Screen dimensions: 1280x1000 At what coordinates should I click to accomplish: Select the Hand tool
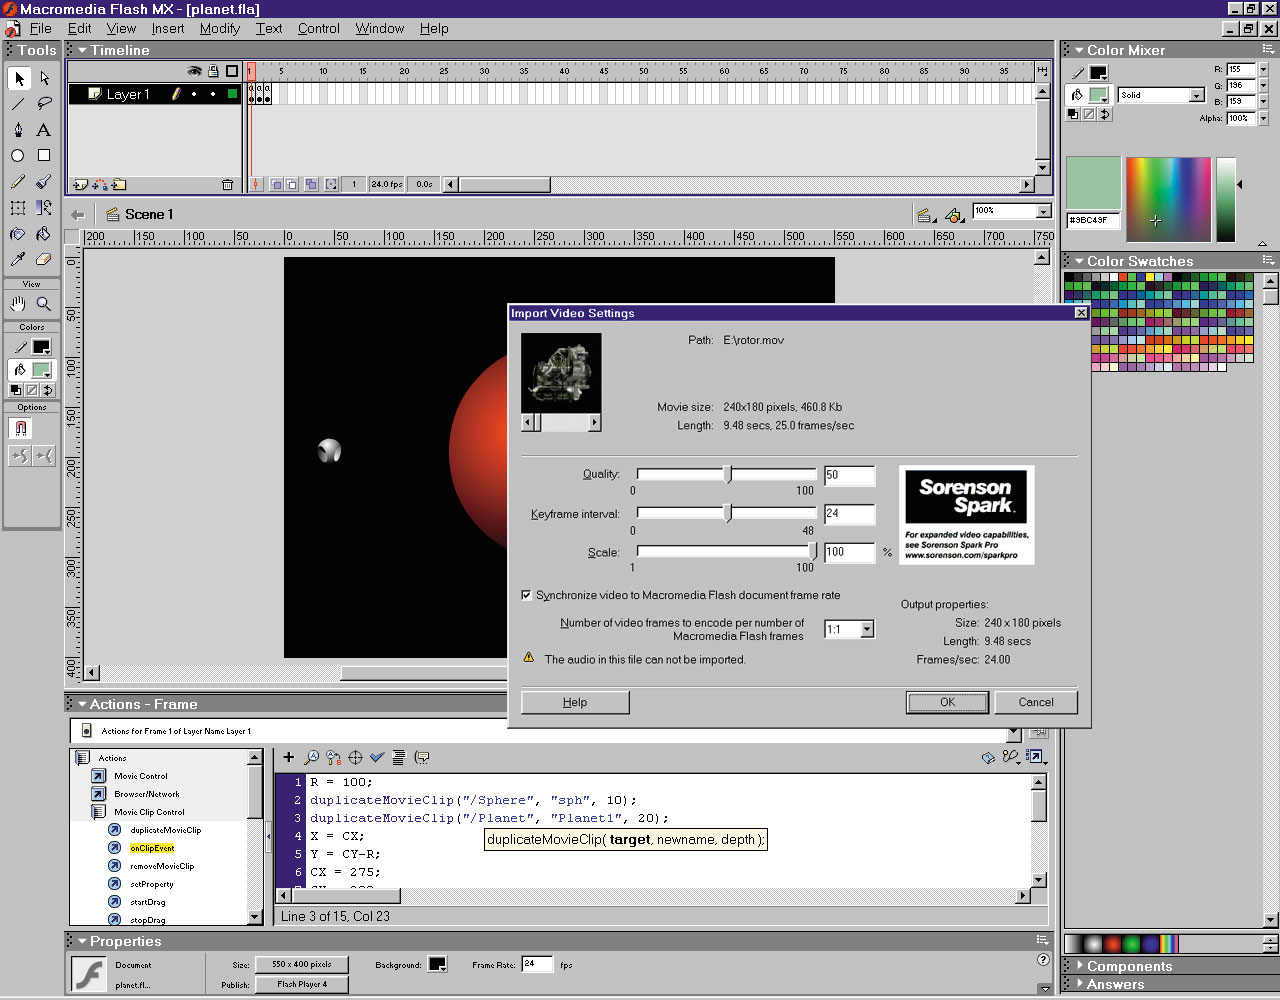[18, 303]
